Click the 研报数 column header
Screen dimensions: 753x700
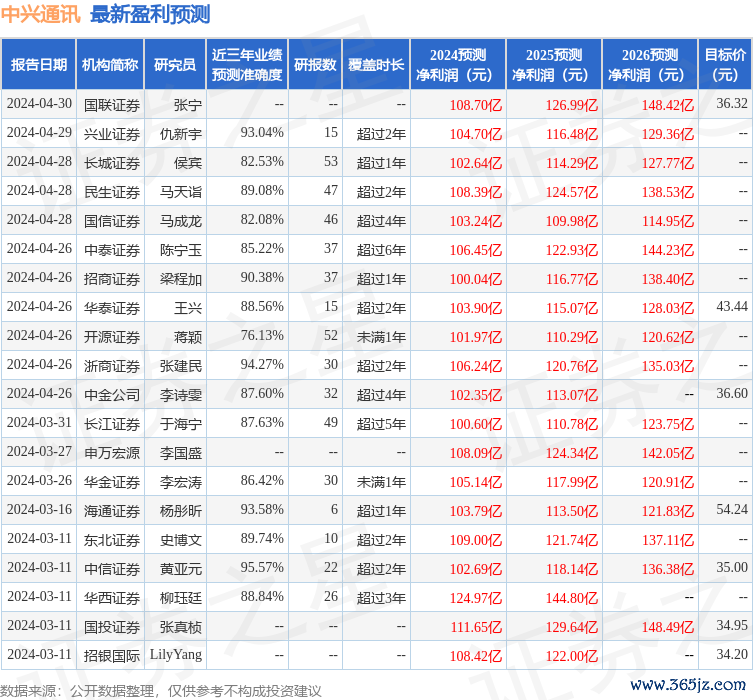(x=315, y=65)
